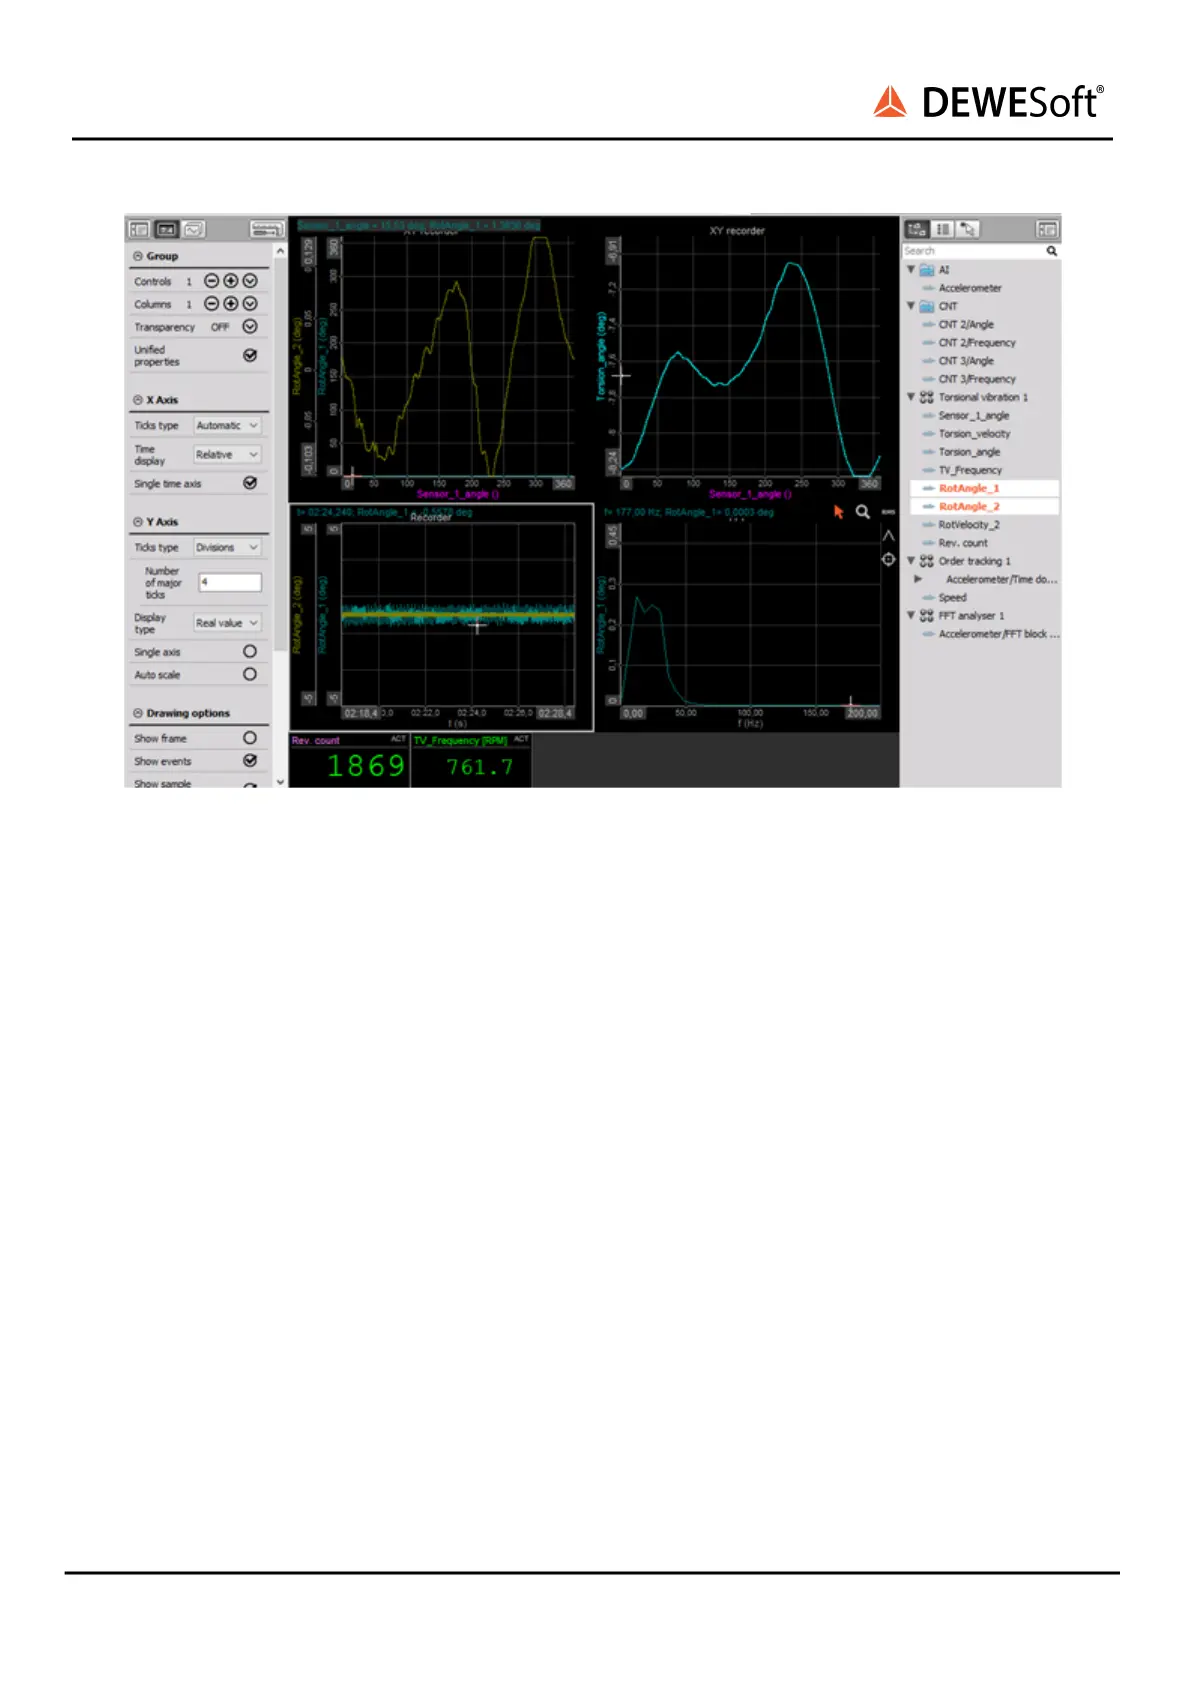Expand Accelerometer/Time do... item
Screen dimensions: 1192x1684
click(918, 579)
